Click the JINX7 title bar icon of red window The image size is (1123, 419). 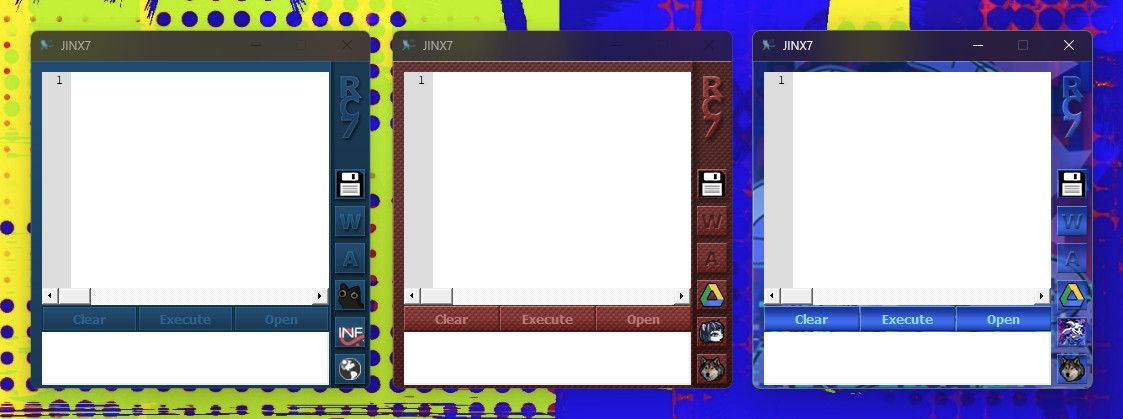(409, 45)
